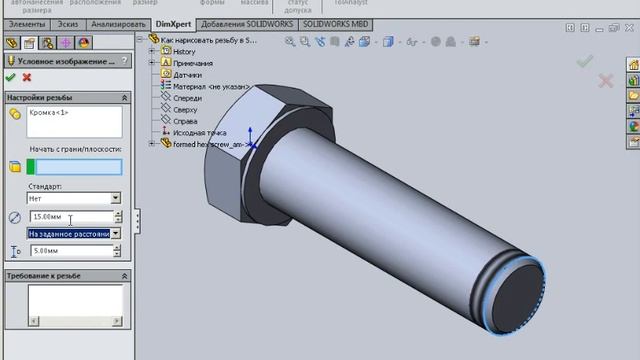Open the DimXpertManager tab icon
This screenshot has width=640, height=360.
point(66,43)
